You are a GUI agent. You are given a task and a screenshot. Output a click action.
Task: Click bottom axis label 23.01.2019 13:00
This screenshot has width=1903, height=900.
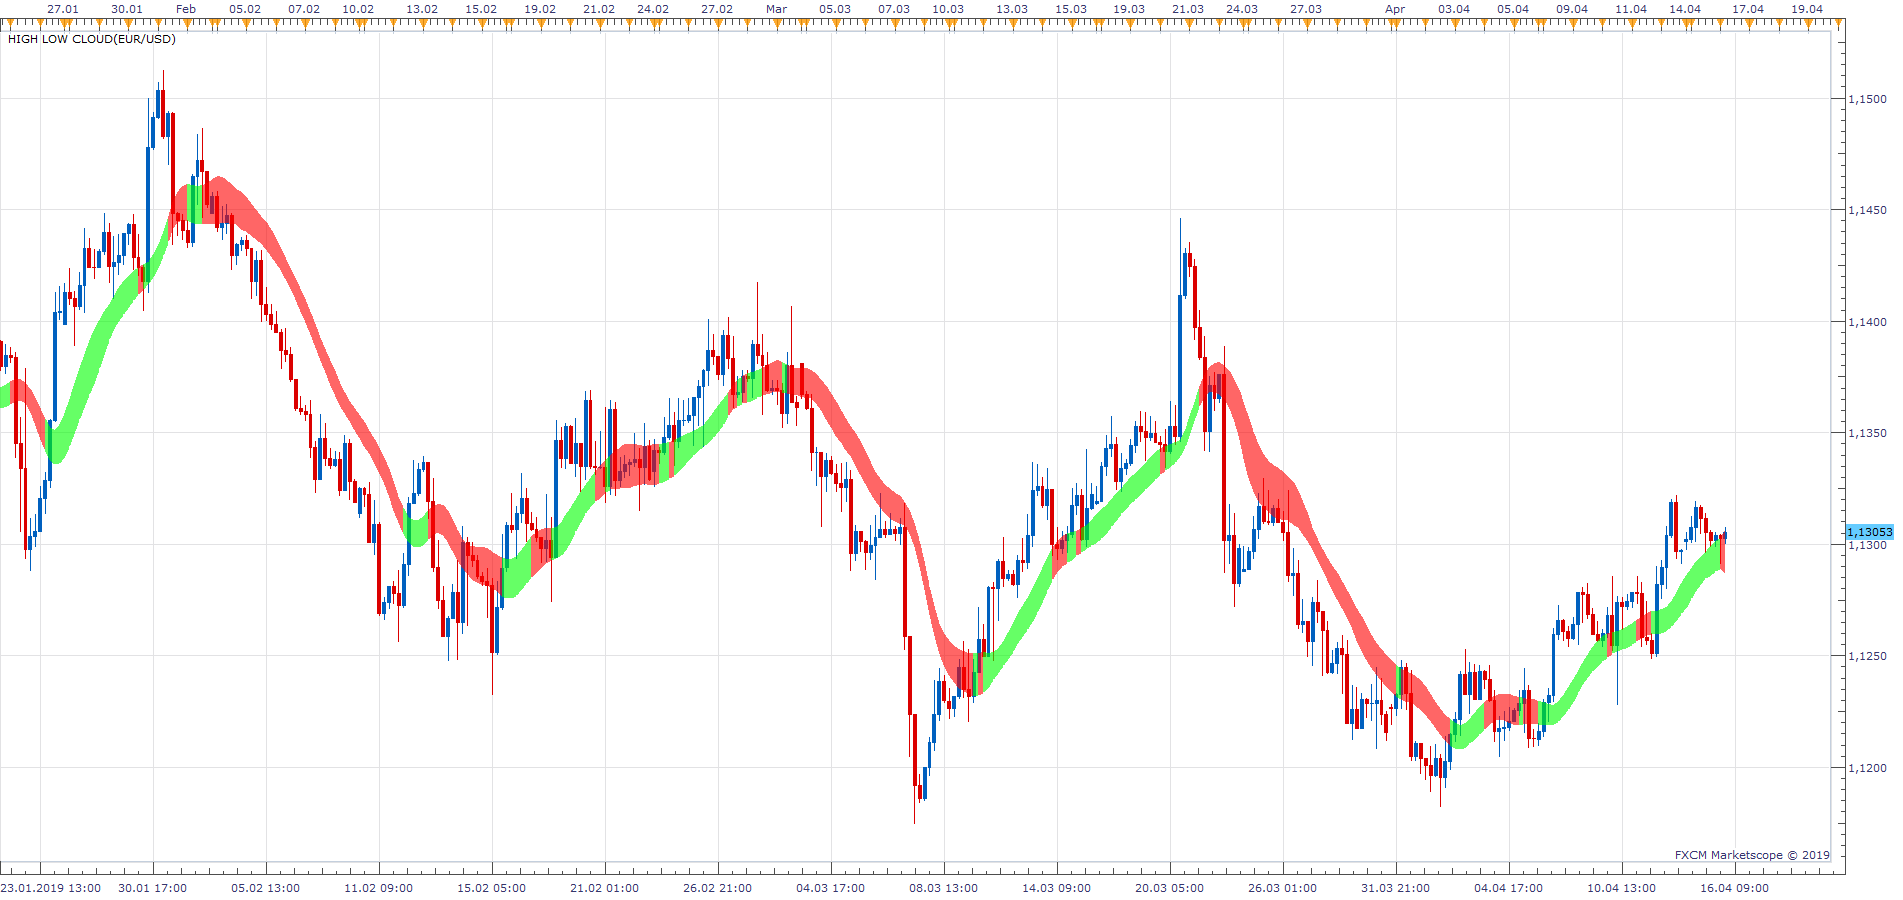click(x=51, y=888)
